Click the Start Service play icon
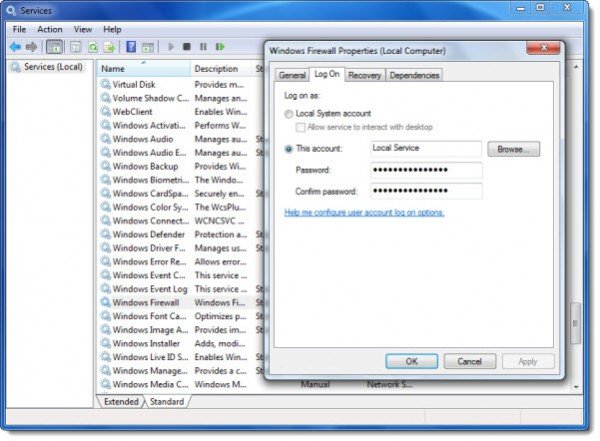 tap(171, 47)
